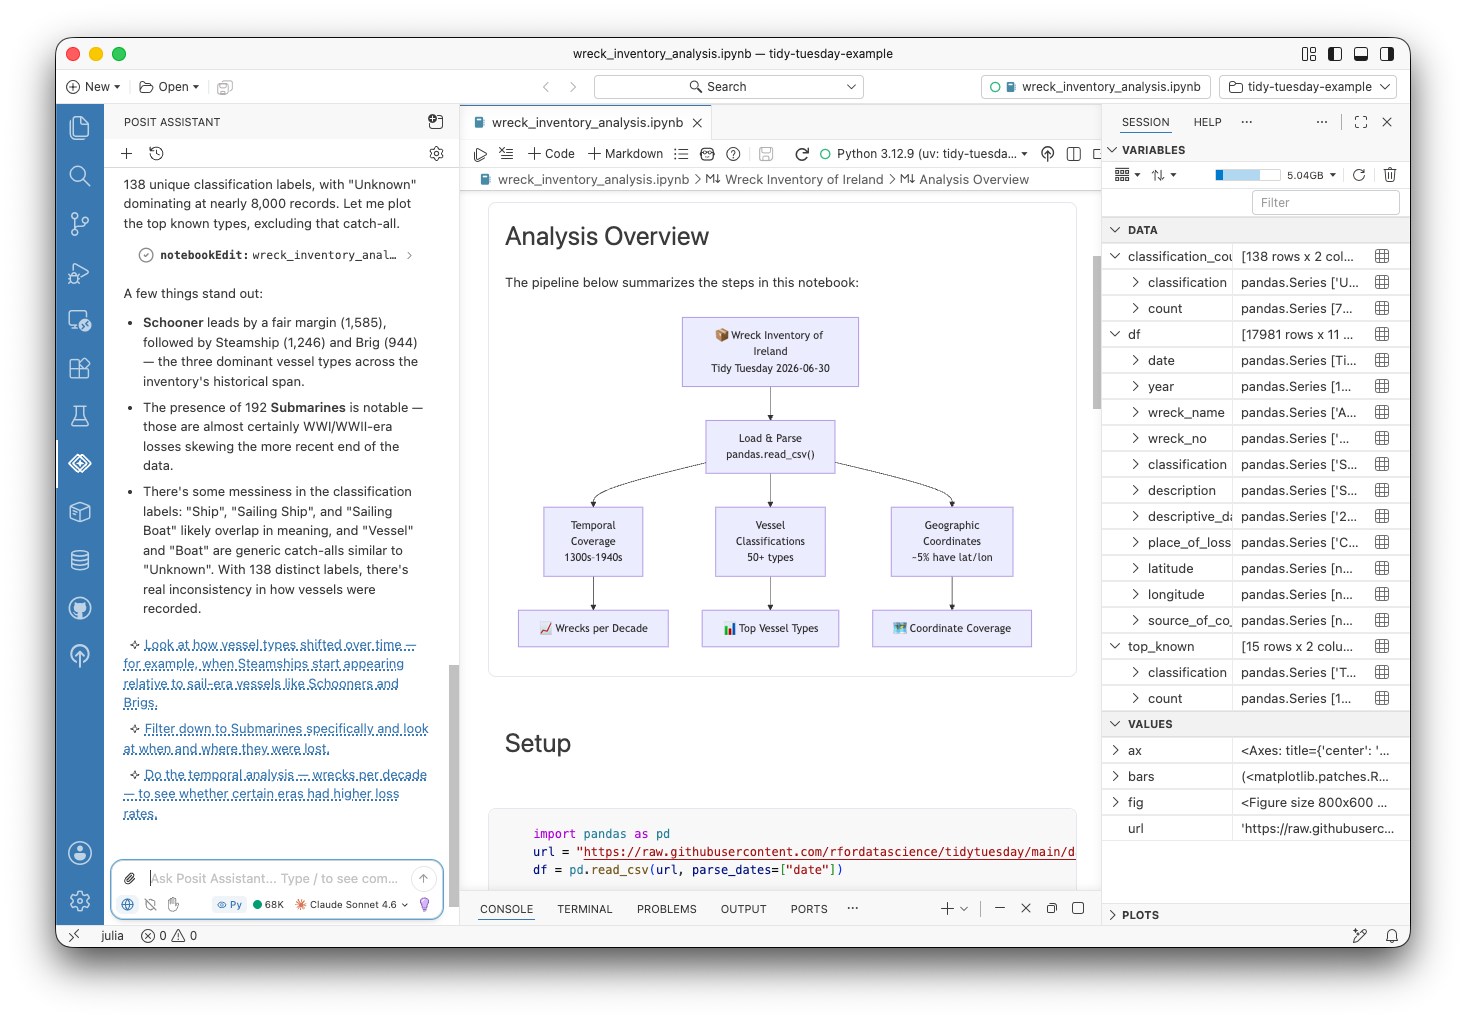Click the paperclip attach icon in chat
The height and width of the screenshot is (1021, 1466).
pyautogui.click(x=129, y=878)
